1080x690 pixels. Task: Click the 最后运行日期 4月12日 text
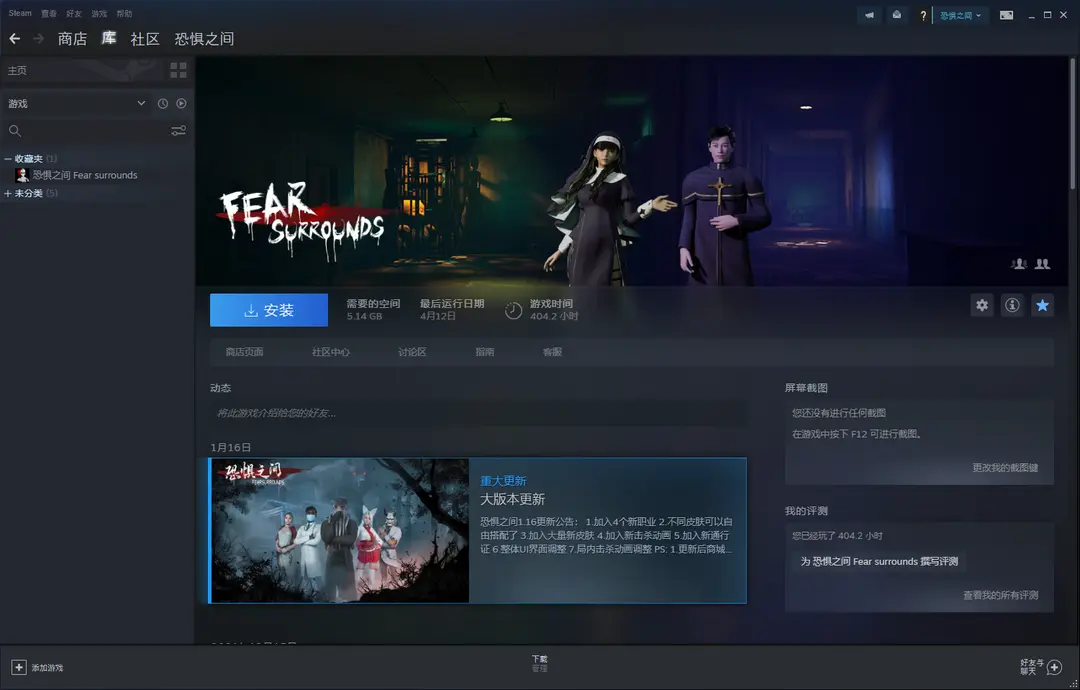[452, 310]
